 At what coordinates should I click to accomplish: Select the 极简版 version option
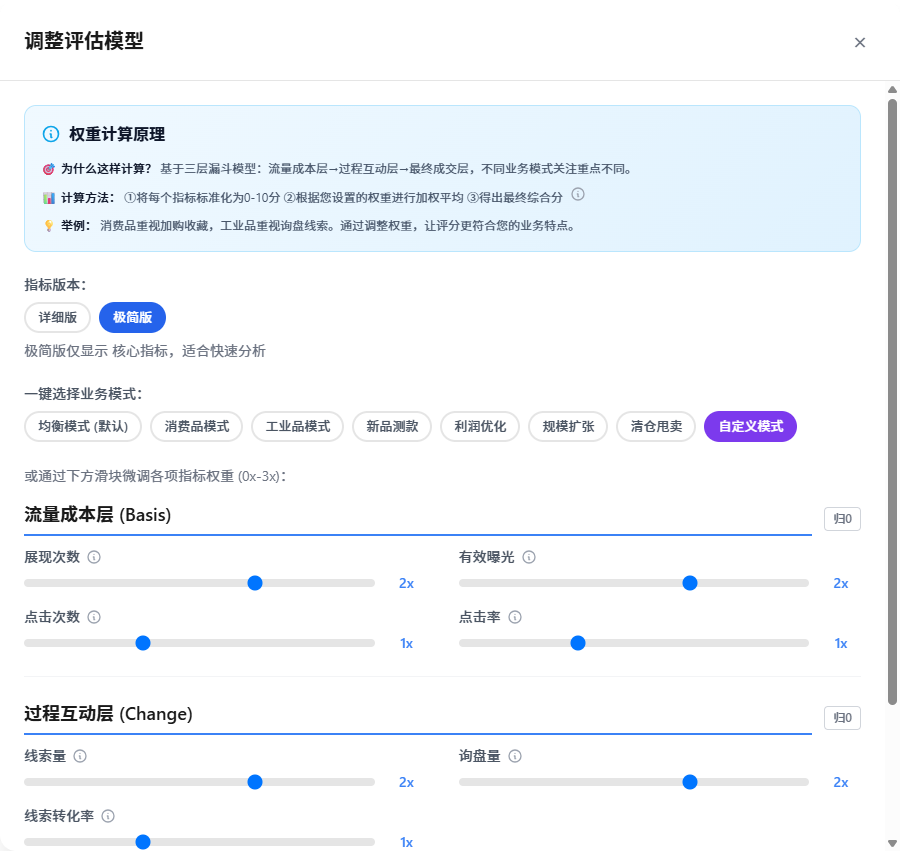click(132, 317)
